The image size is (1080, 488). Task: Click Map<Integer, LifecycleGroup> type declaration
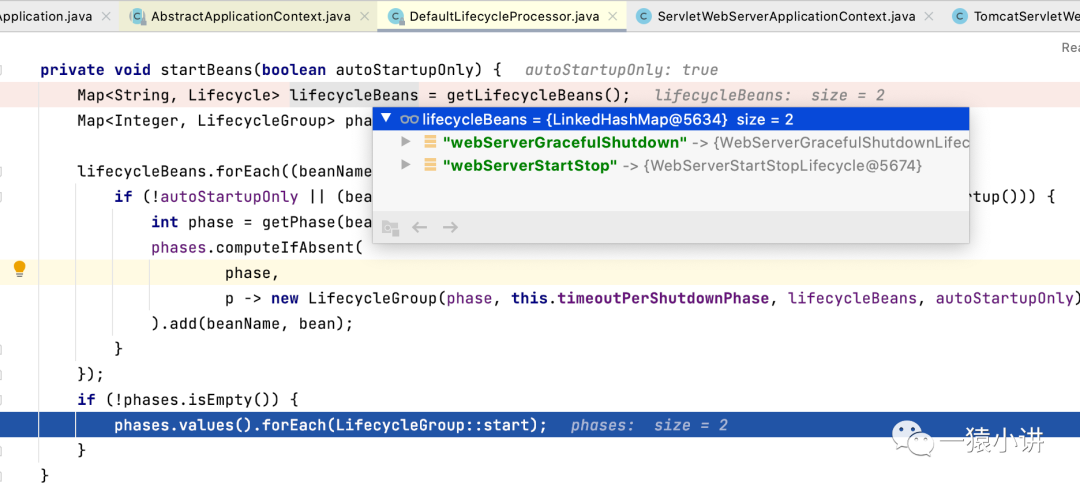(207, 120)
